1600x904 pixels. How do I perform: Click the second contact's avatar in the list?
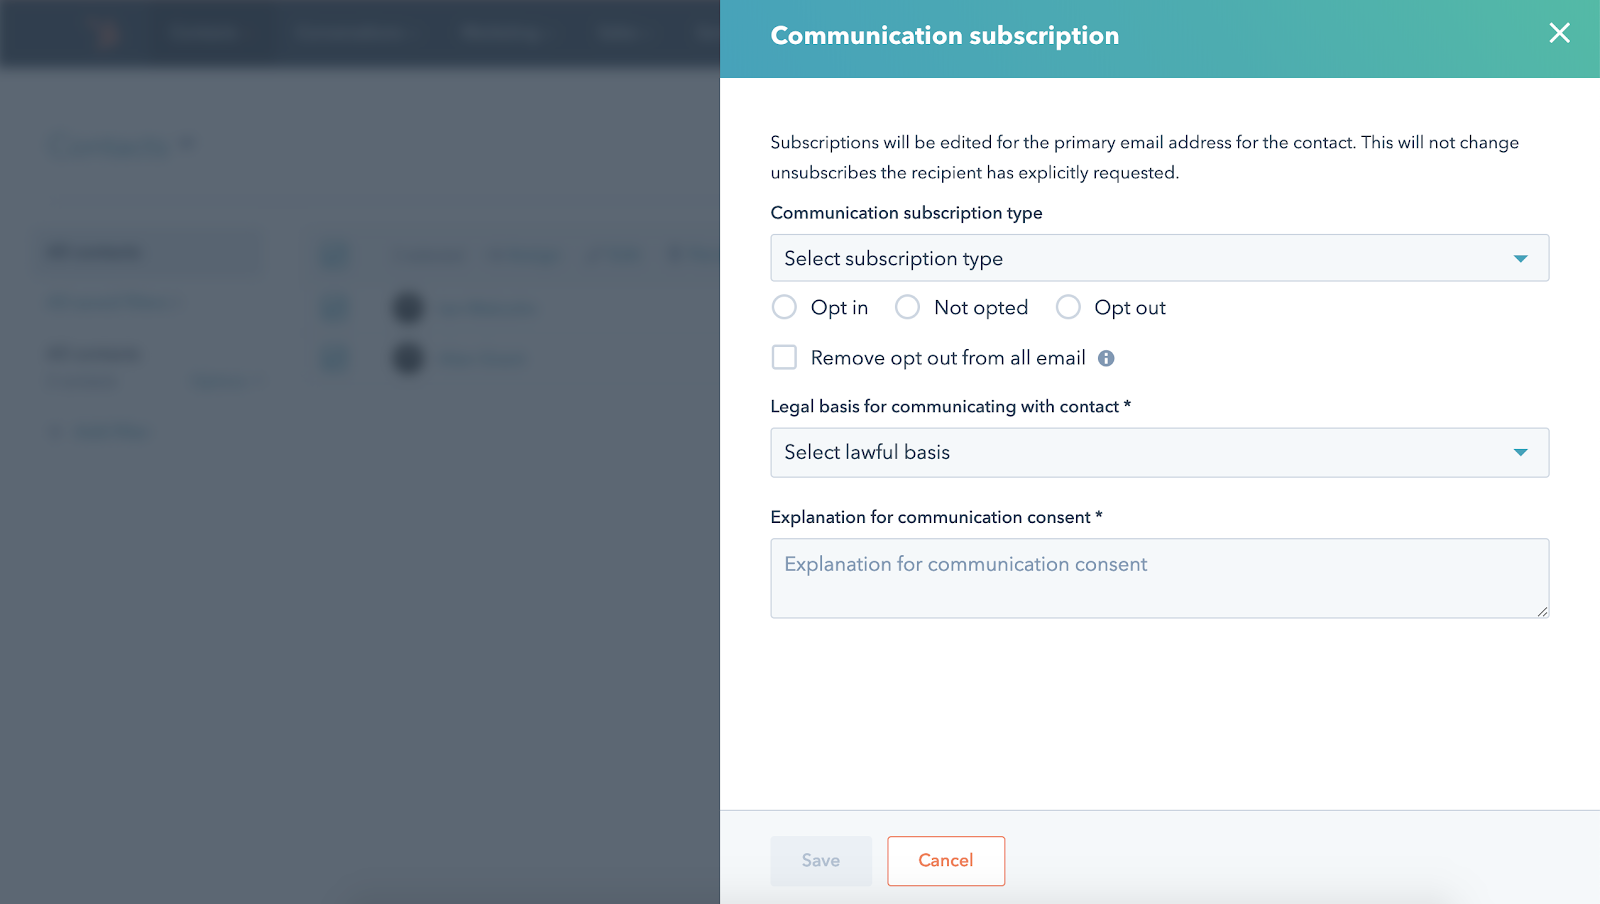click(408, 358)
